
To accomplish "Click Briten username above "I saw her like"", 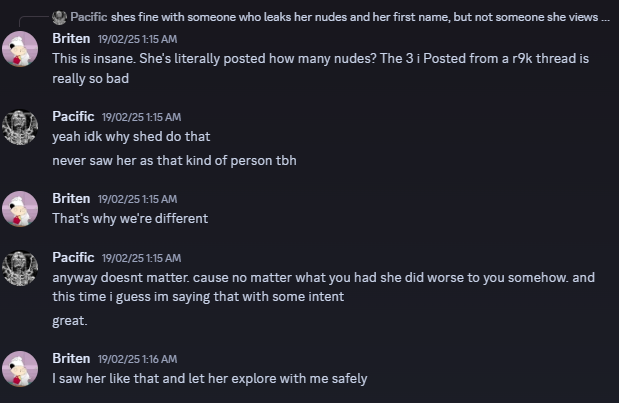I will pyautogui.click(x=70, y=358).
